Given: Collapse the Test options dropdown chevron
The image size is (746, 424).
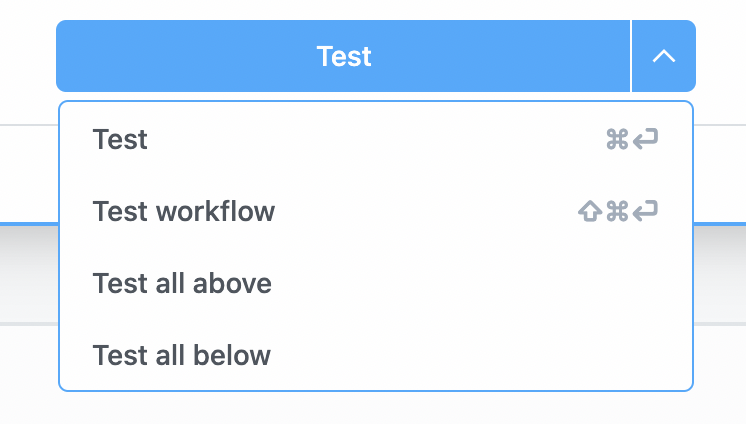Looking at the screenshot, I should click(663, 56).
